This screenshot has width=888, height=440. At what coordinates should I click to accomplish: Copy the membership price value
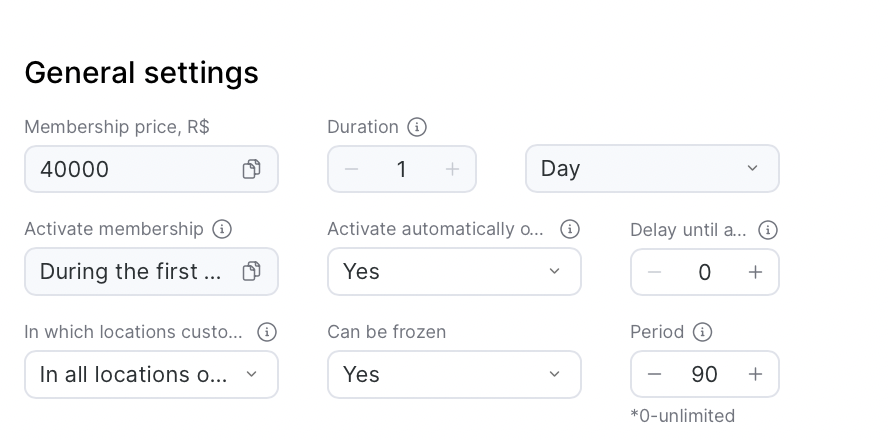pyautogui.click(x=251, y=169)
